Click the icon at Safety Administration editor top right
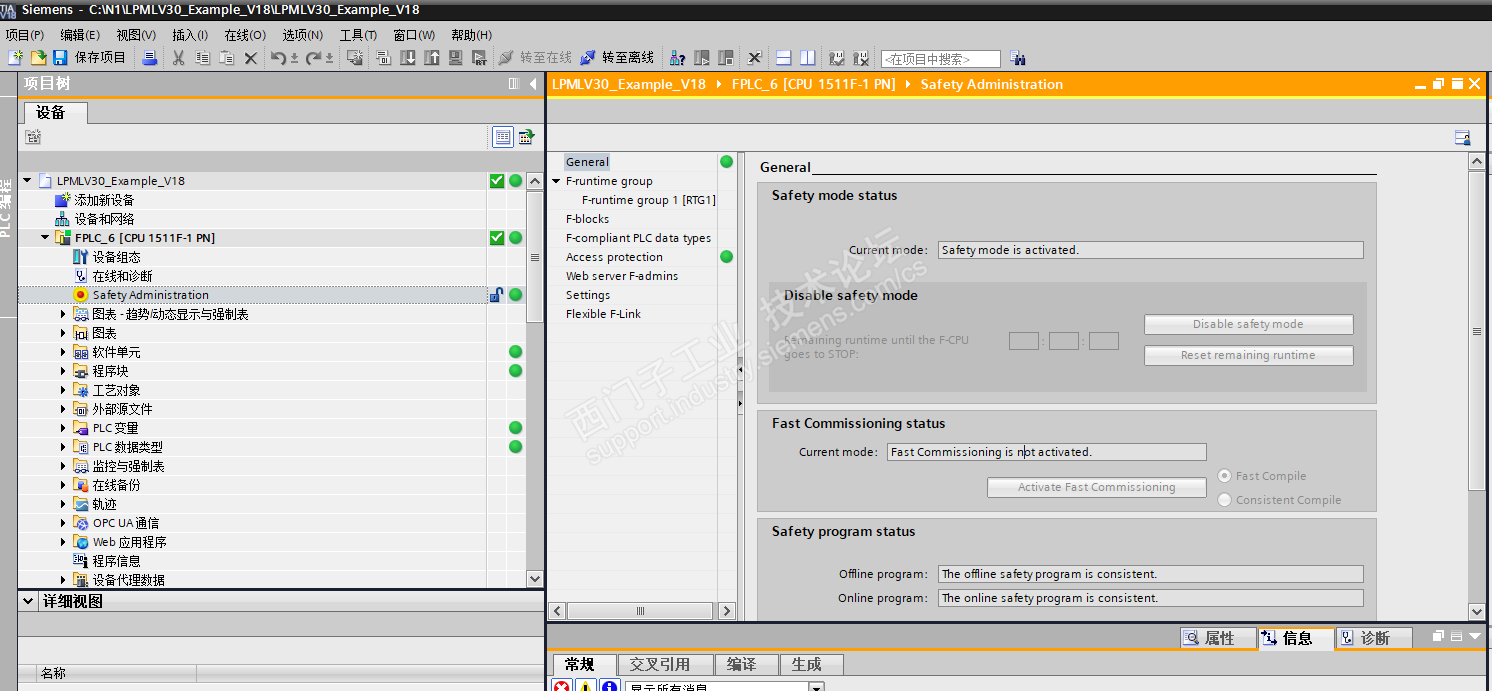Image resolution: width=1492 pixels, height=691 pixels. (x=1462, y=138)
